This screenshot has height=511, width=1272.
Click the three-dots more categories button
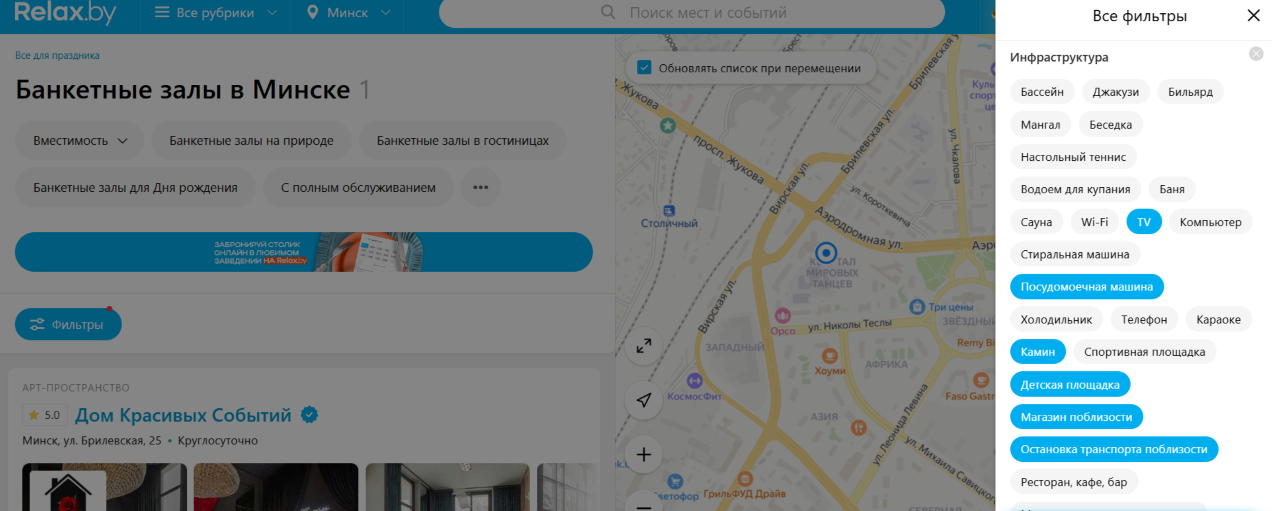(480, 187)
